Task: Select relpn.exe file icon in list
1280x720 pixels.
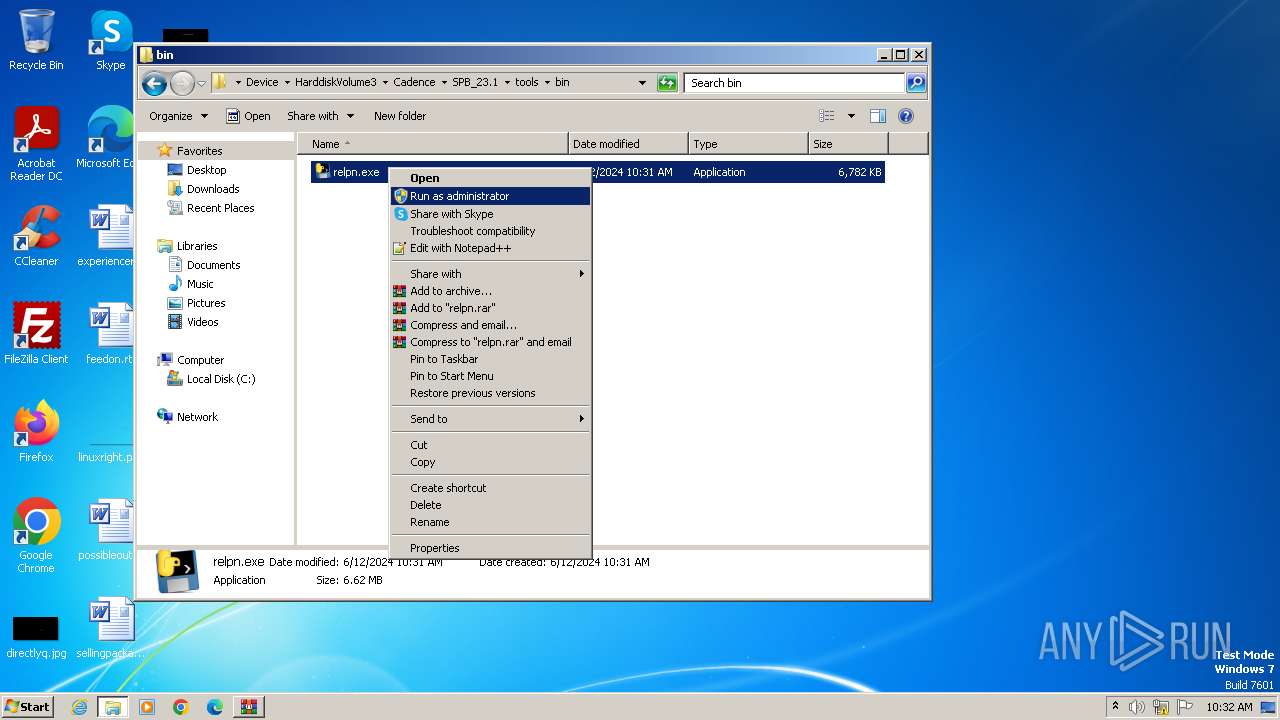Action: tap(322, 171)
